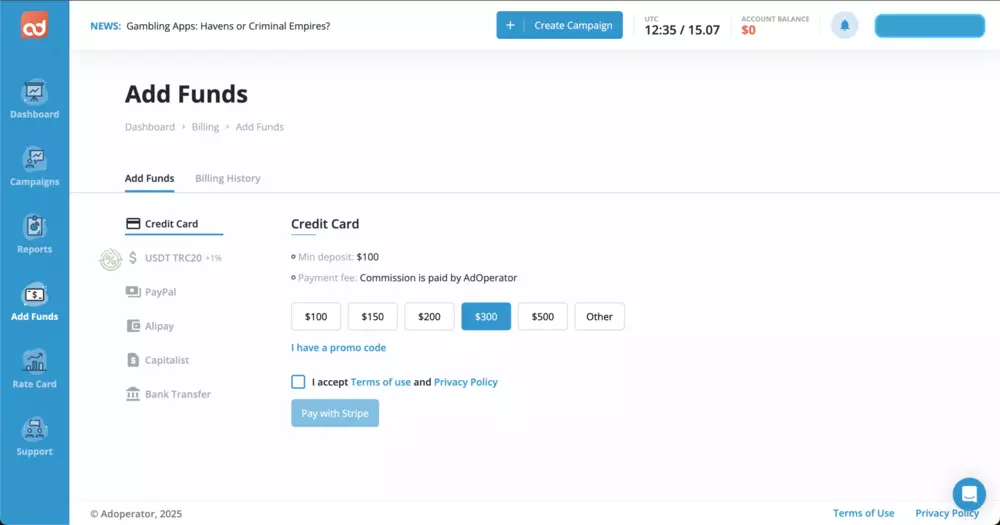Click the Add Funds breadcrumb text
The width and height of the screenshot is (1000, 525).
point(260,127)
